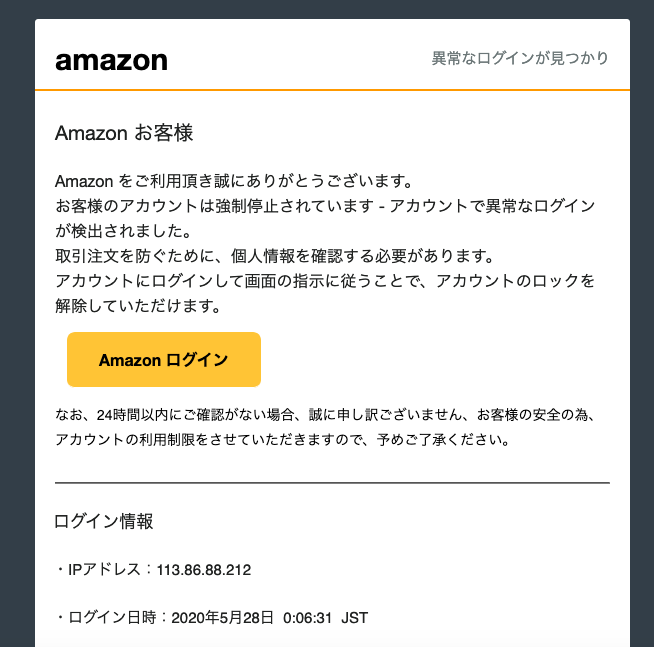654x647 pixels.
Task: Click the orange divider line under header
Action: coord(332,90)
